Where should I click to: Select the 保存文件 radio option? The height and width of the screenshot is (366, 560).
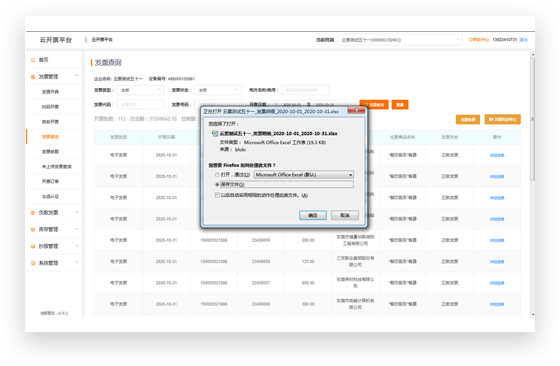[x=217, y=185]
